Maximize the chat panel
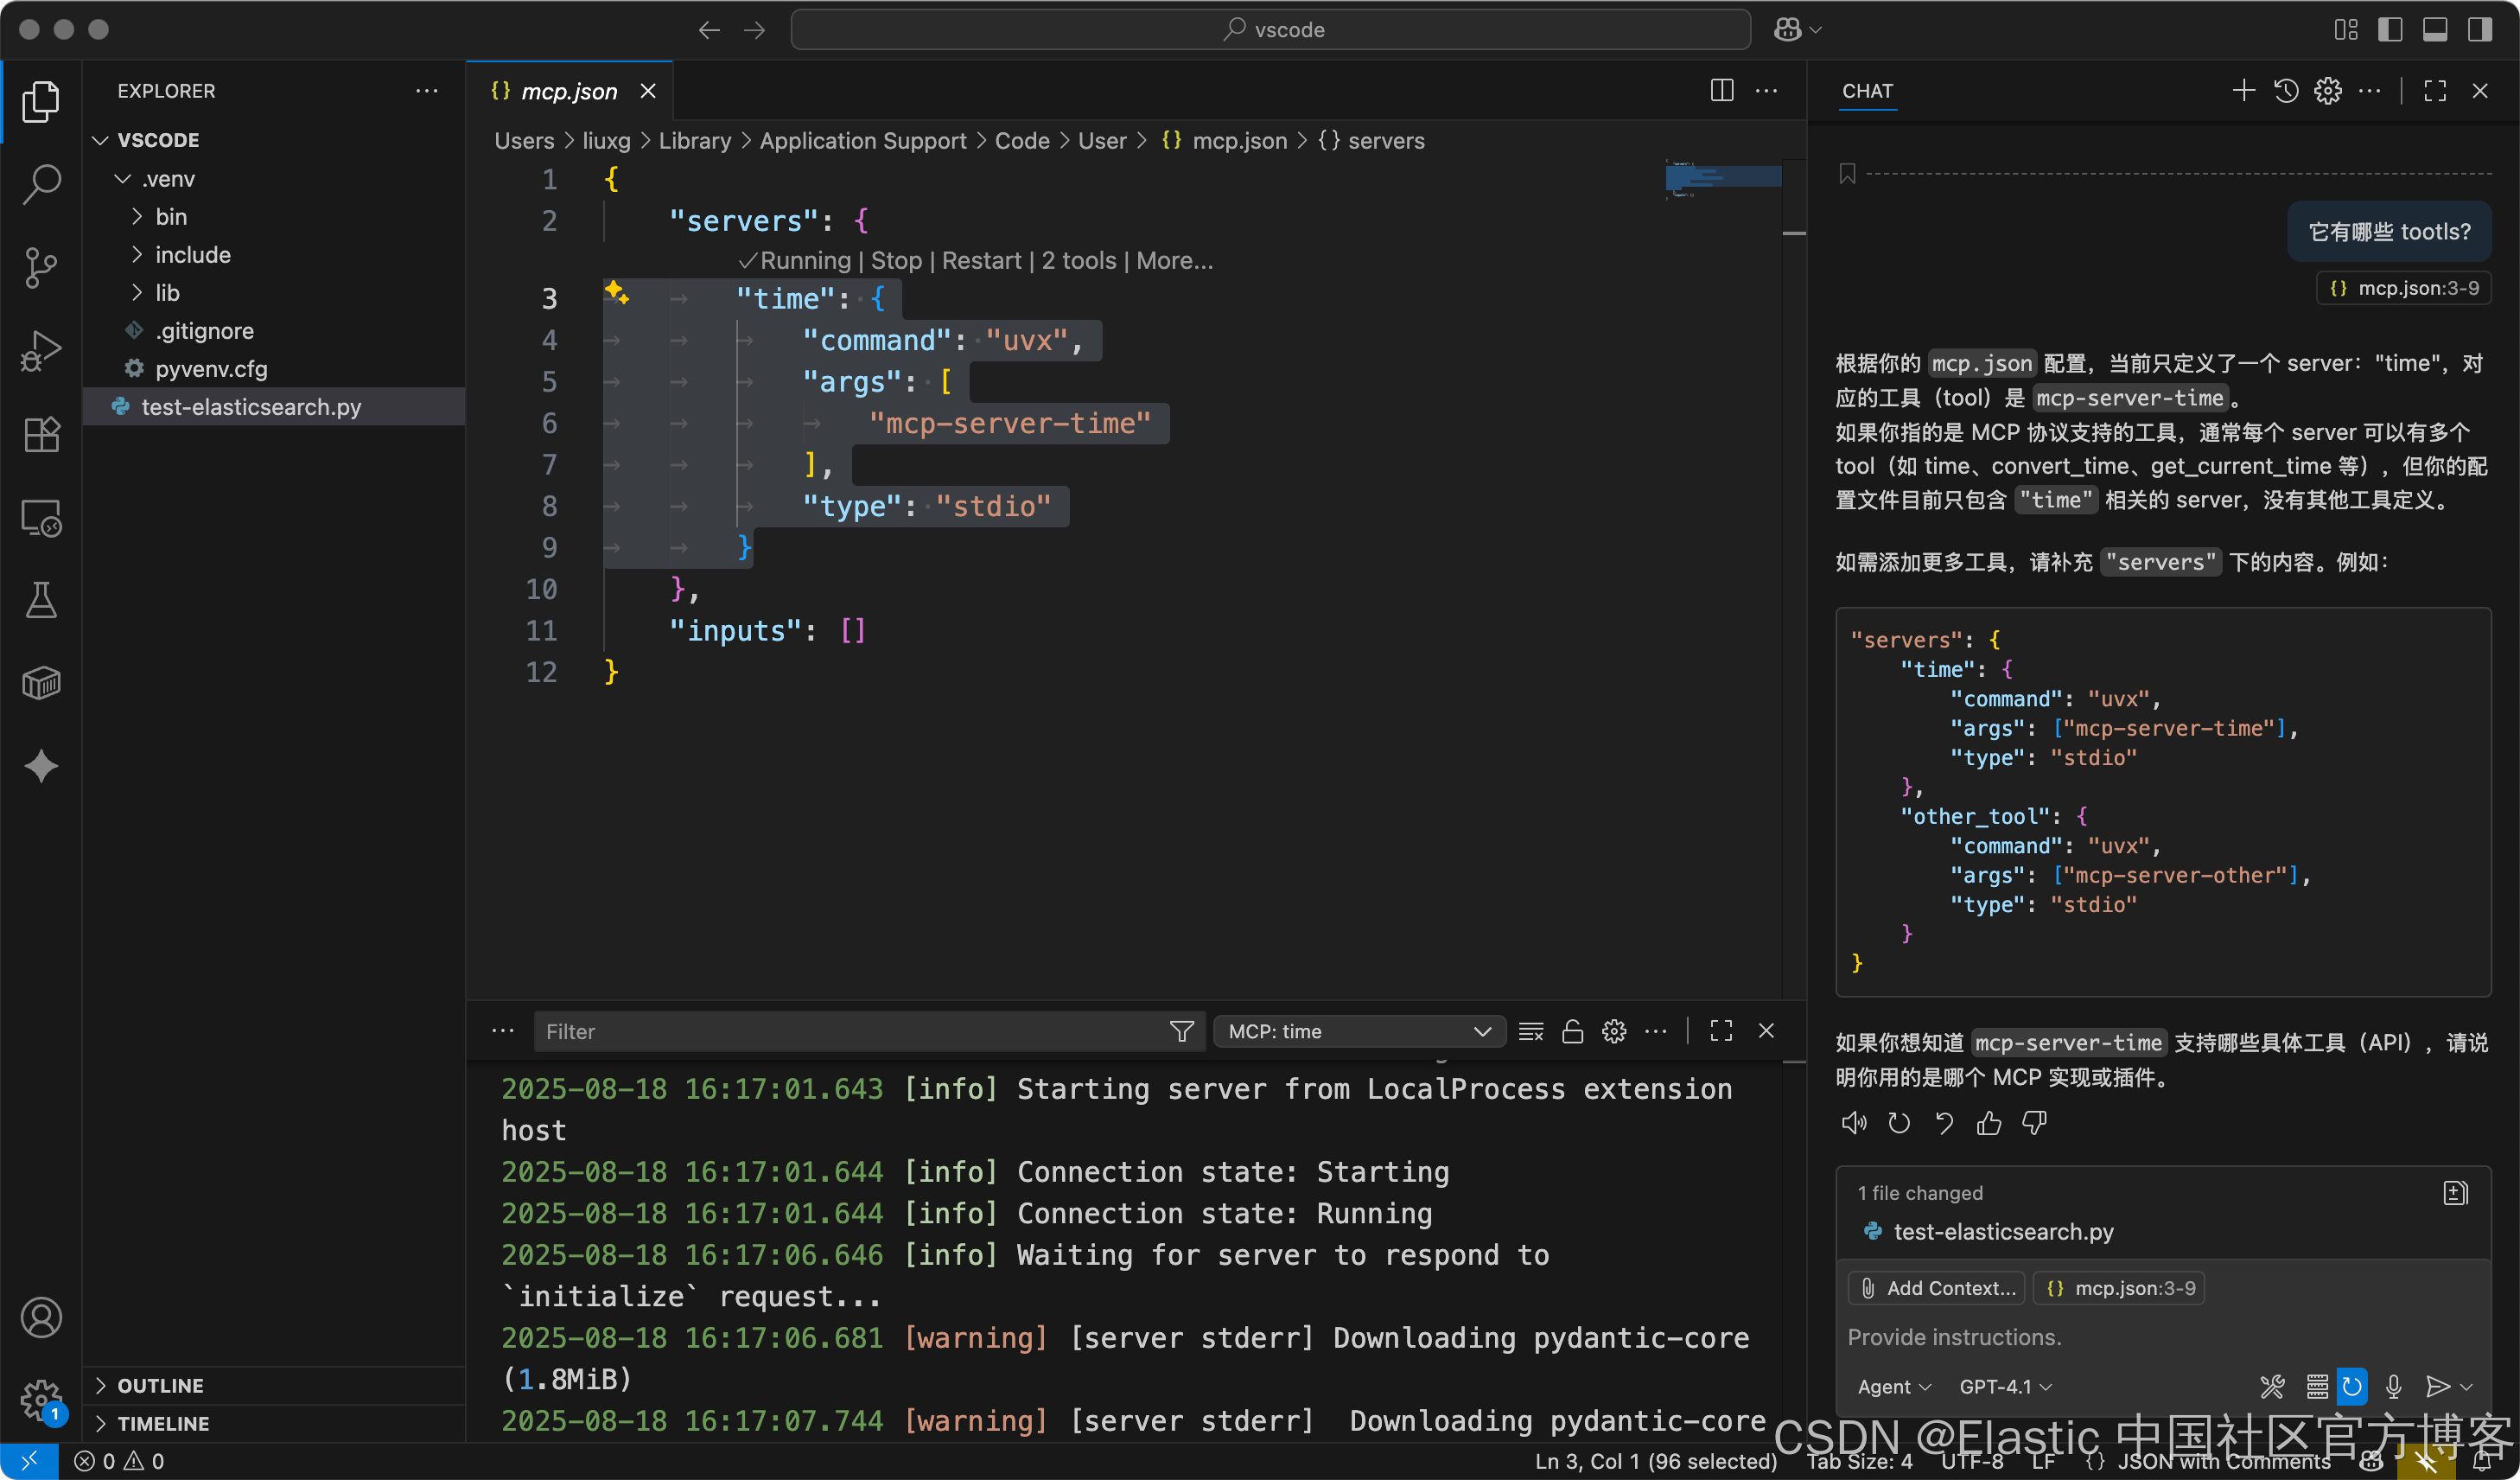 pos(2435,91)
